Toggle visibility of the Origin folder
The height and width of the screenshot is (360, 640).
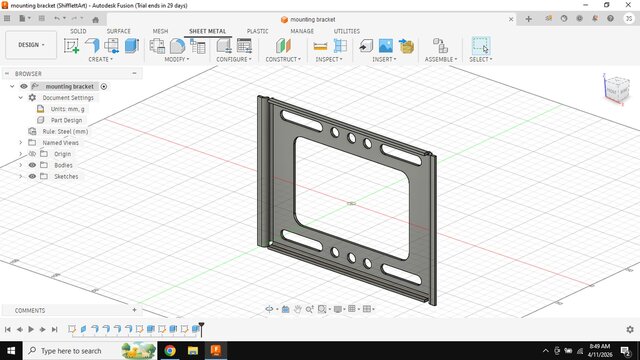[x=32, y=154]
